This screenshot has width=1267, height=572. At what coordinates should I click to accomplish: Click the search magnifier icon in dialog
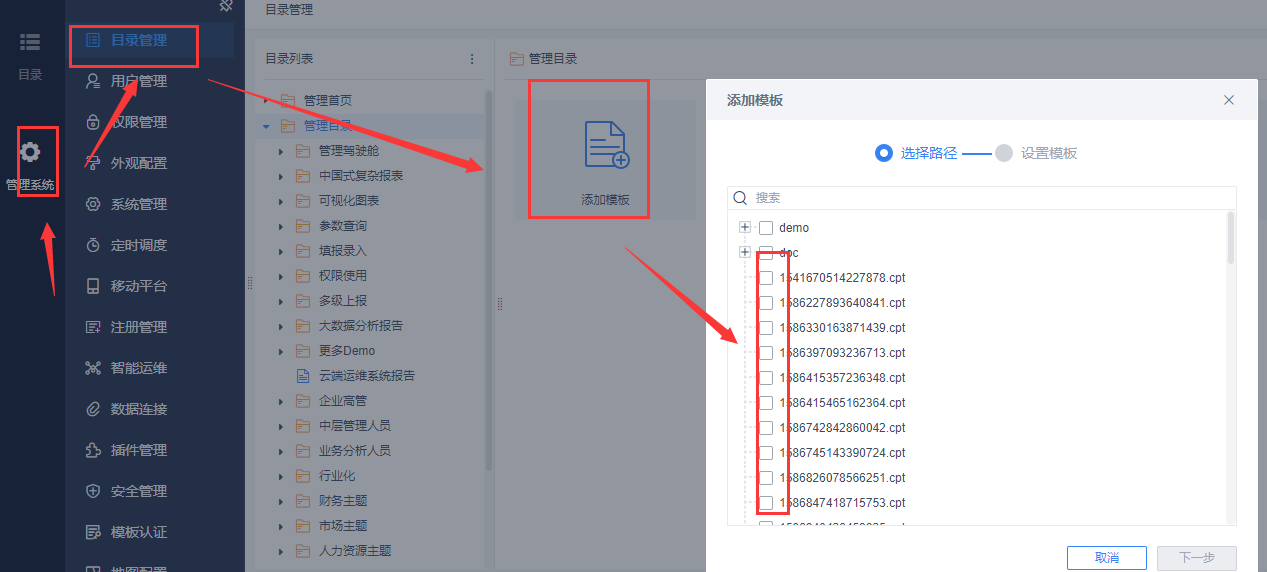[741, 198]
